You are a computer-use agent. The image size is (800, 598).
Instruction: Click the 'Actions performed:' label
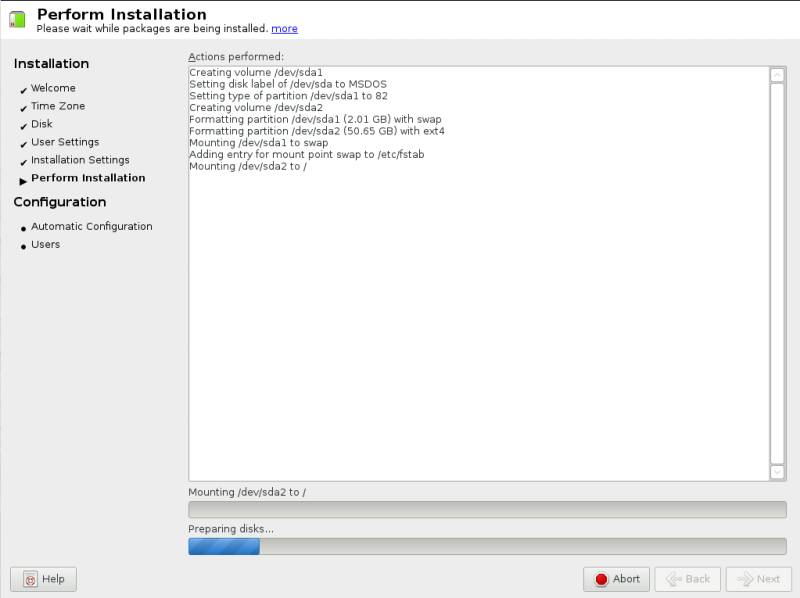[236, 57]
